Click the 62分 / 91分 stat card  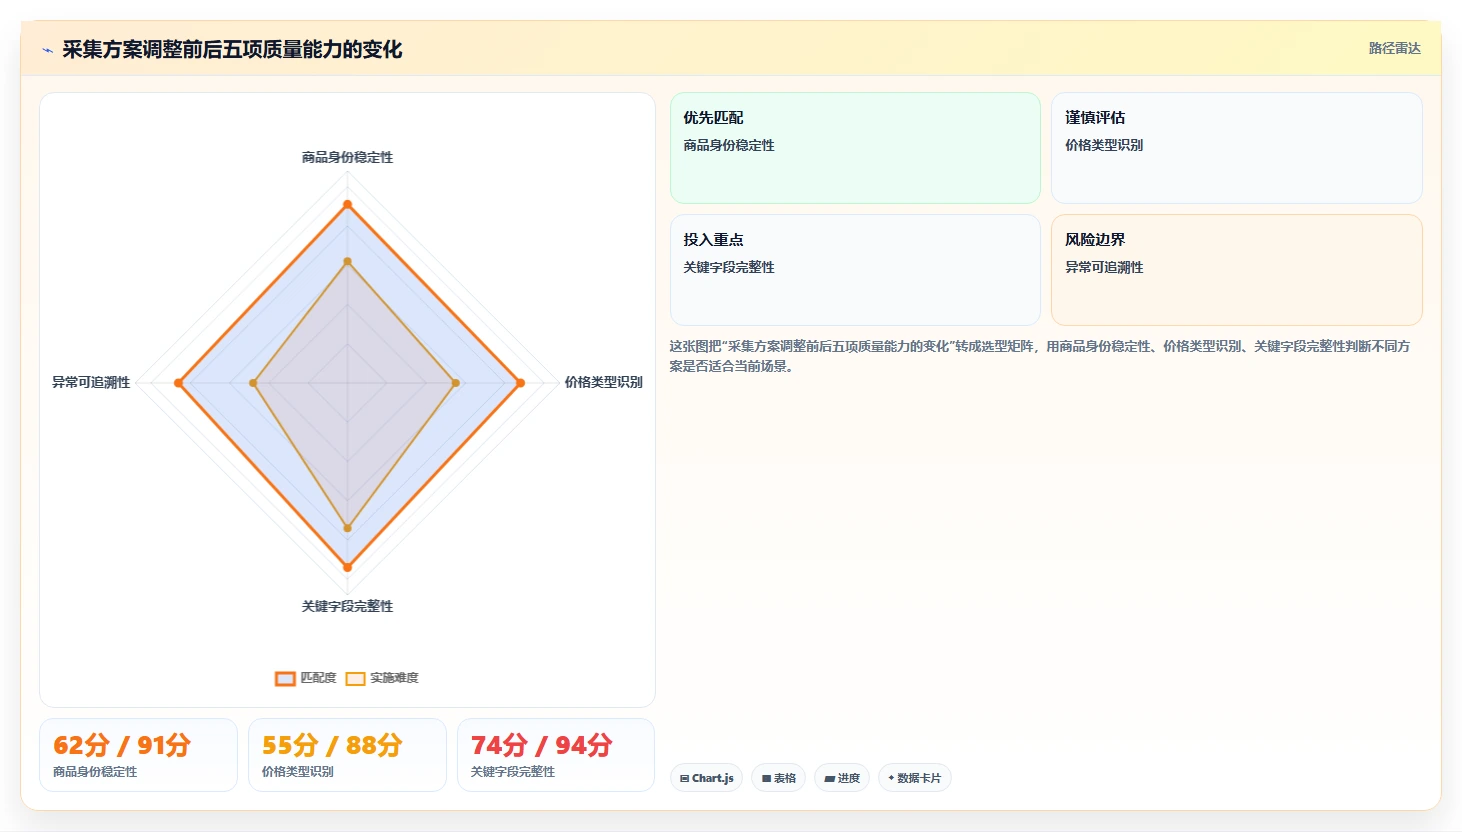point(138,755)
